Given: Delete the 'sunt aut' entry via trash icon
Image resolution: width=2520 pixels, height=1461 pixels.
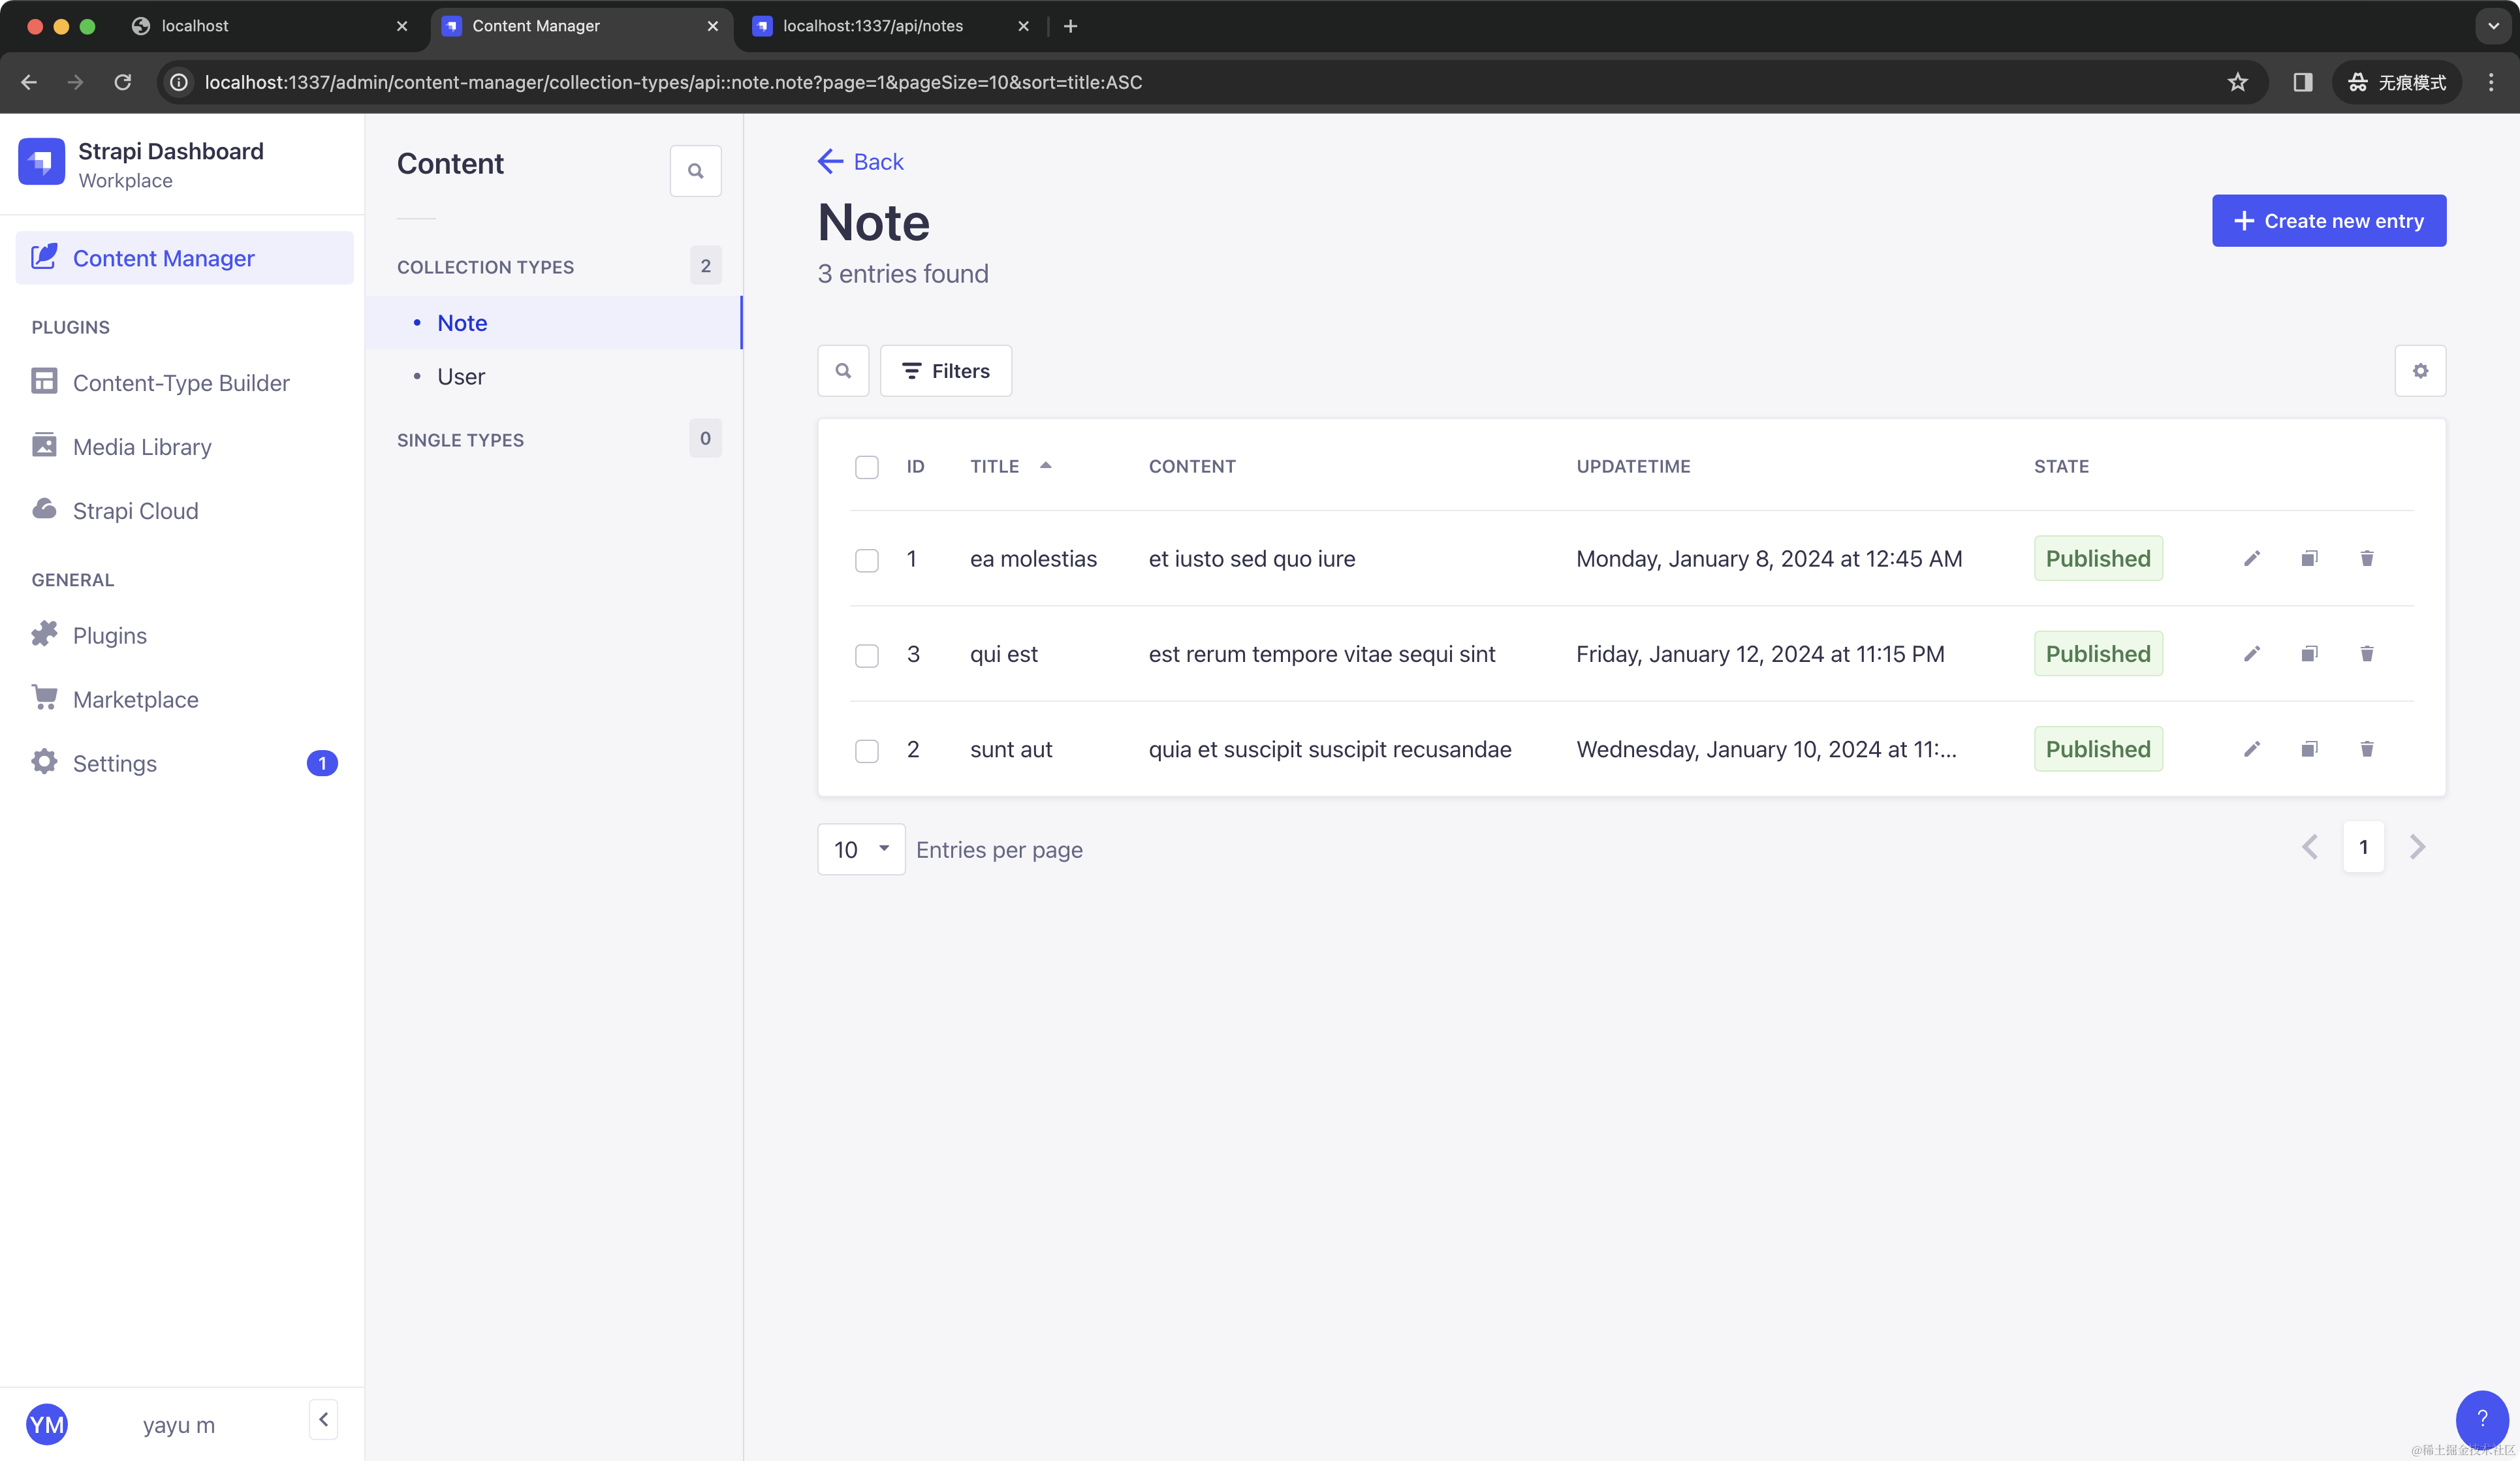Looking at the screenshot, I should pos(2366,749).
